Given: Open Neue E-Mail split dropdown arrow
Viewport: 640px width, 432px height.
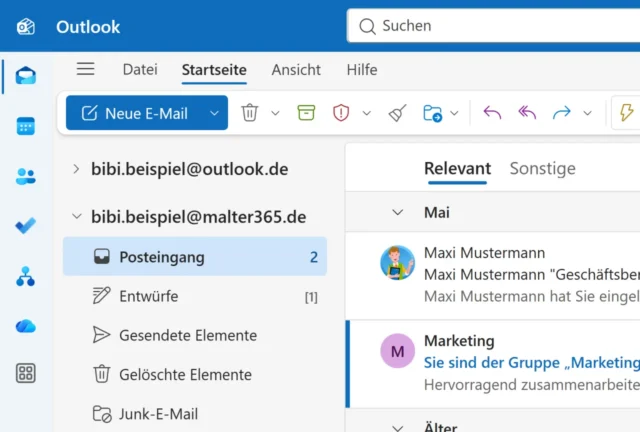Looking at the screenshot, I should tap(214, 113).
